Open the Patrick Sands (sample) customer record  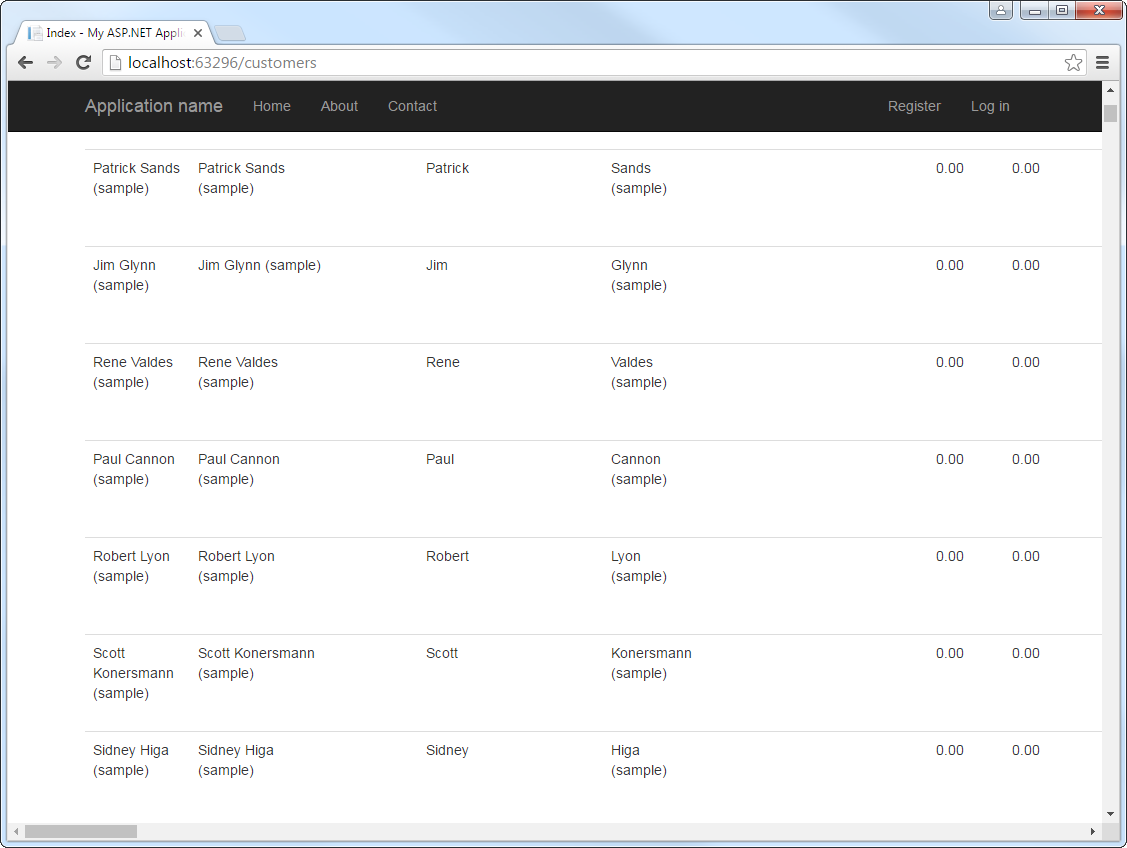pyautogui.click(x=136, y=178)
